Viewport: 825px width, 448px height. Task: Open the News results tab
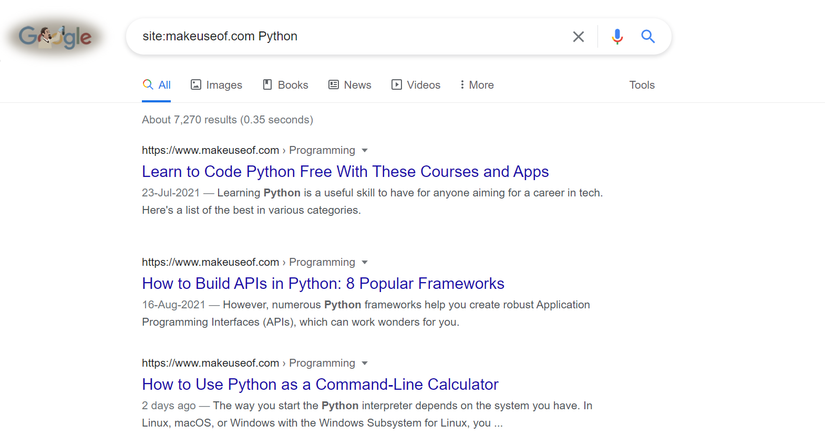coord(349,85)
